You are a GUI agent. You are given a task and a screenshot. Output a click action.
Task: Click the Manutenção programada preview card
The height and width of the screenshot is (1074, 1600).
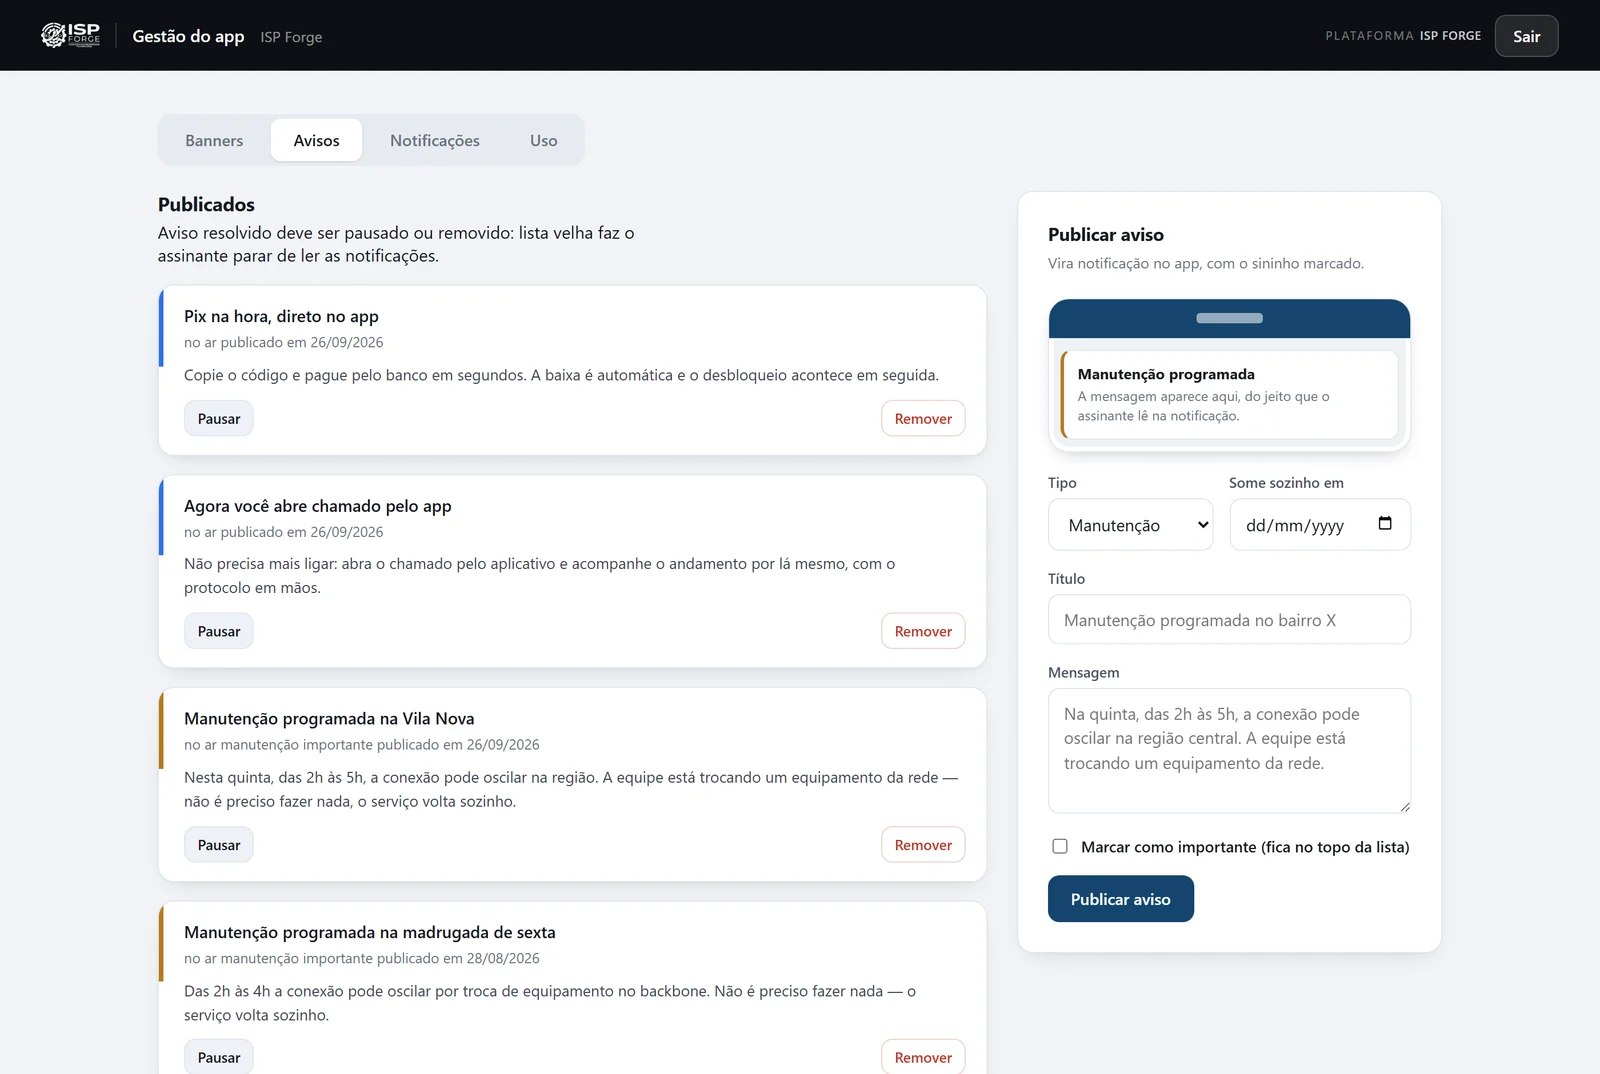coord(1229,394)
